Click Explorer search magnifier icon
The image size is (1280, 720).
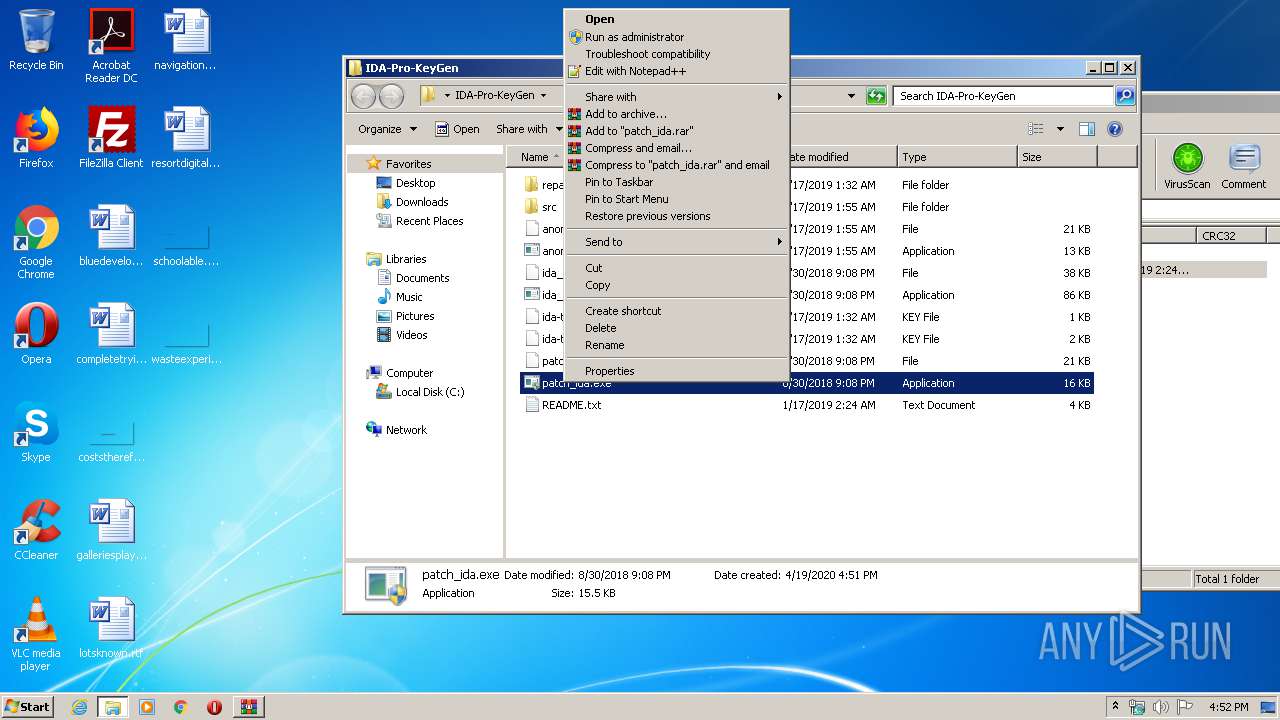(x=1125, y=96)
